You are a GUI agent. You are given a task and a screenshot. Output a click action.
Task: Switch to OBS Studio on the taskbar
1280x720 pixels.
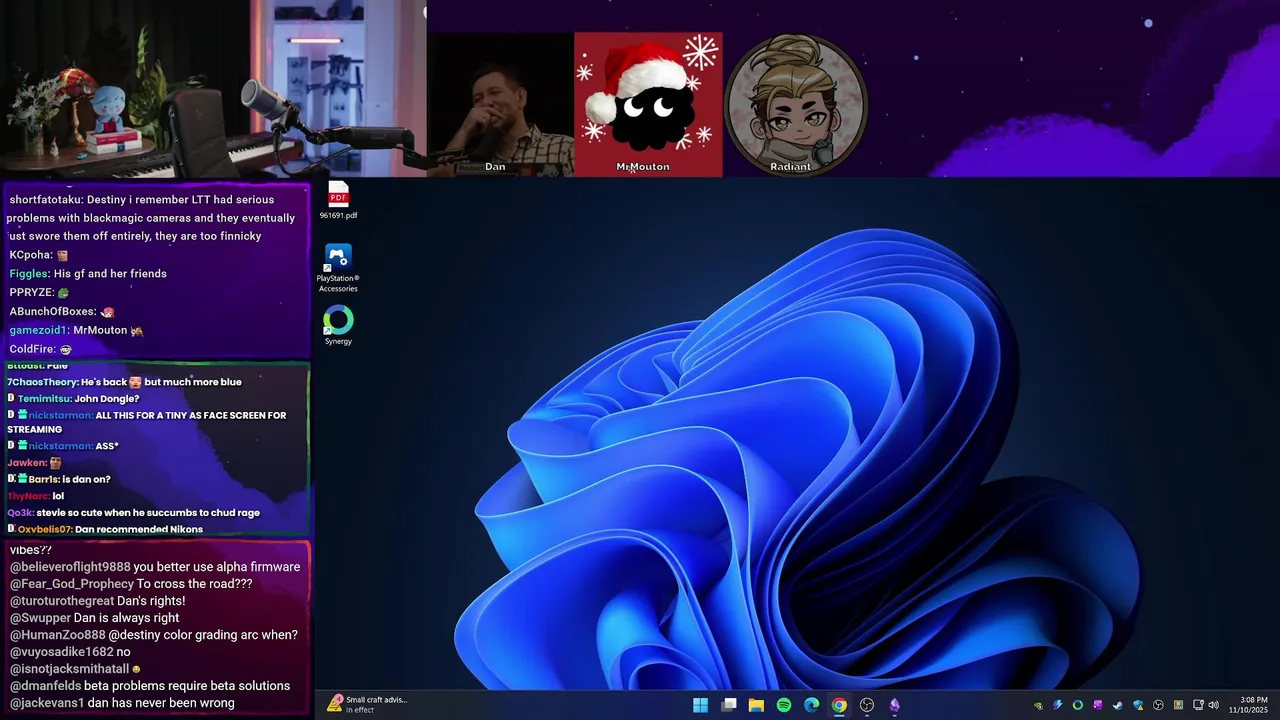coord(867,705)
